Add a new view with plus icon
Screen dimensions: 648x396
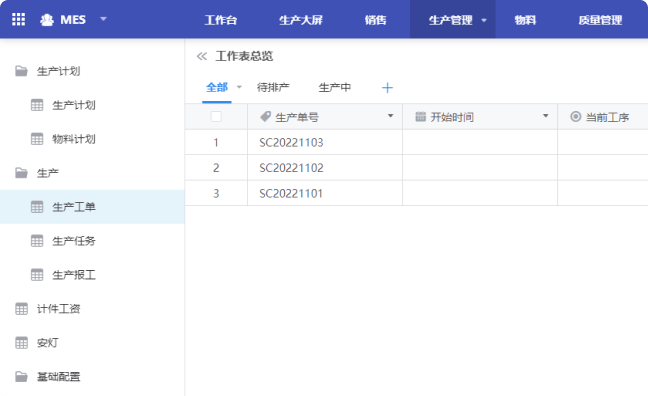pyautogui.click(x=387, y=88)
